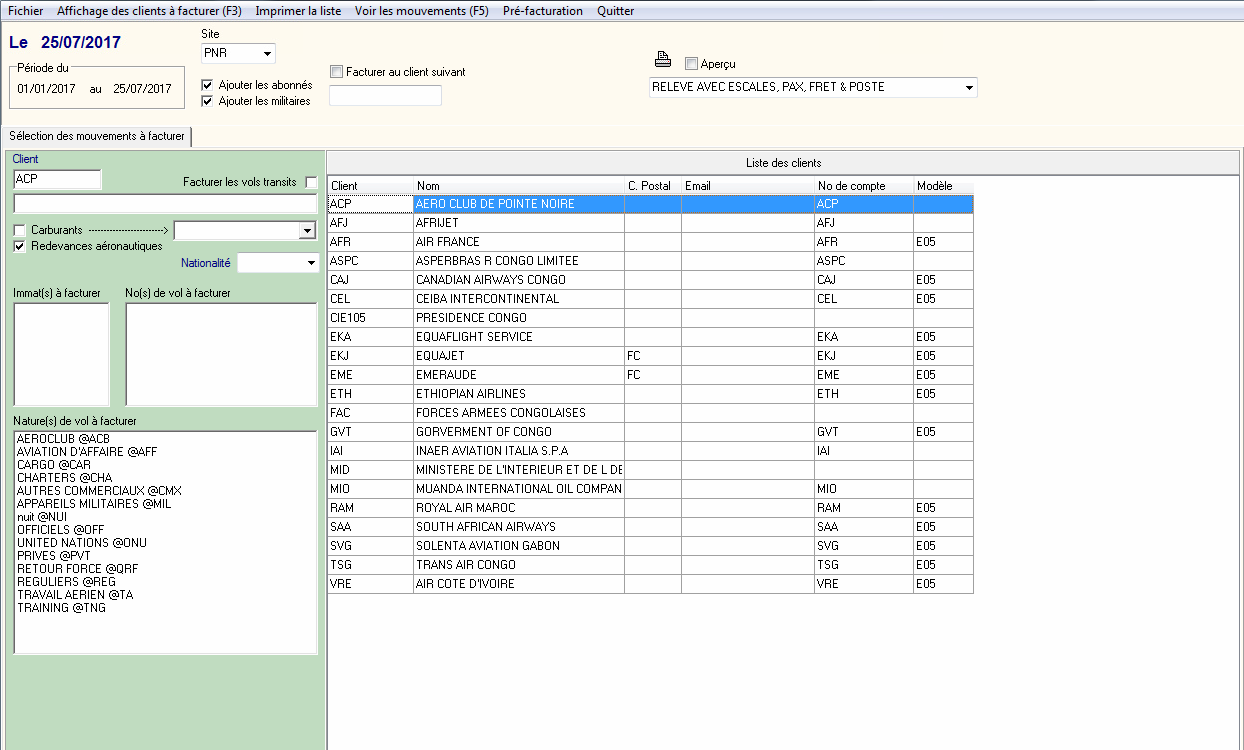Tick Facturer au client suivant
This screenshot has height=750, width=1244.
click(336, 72)
